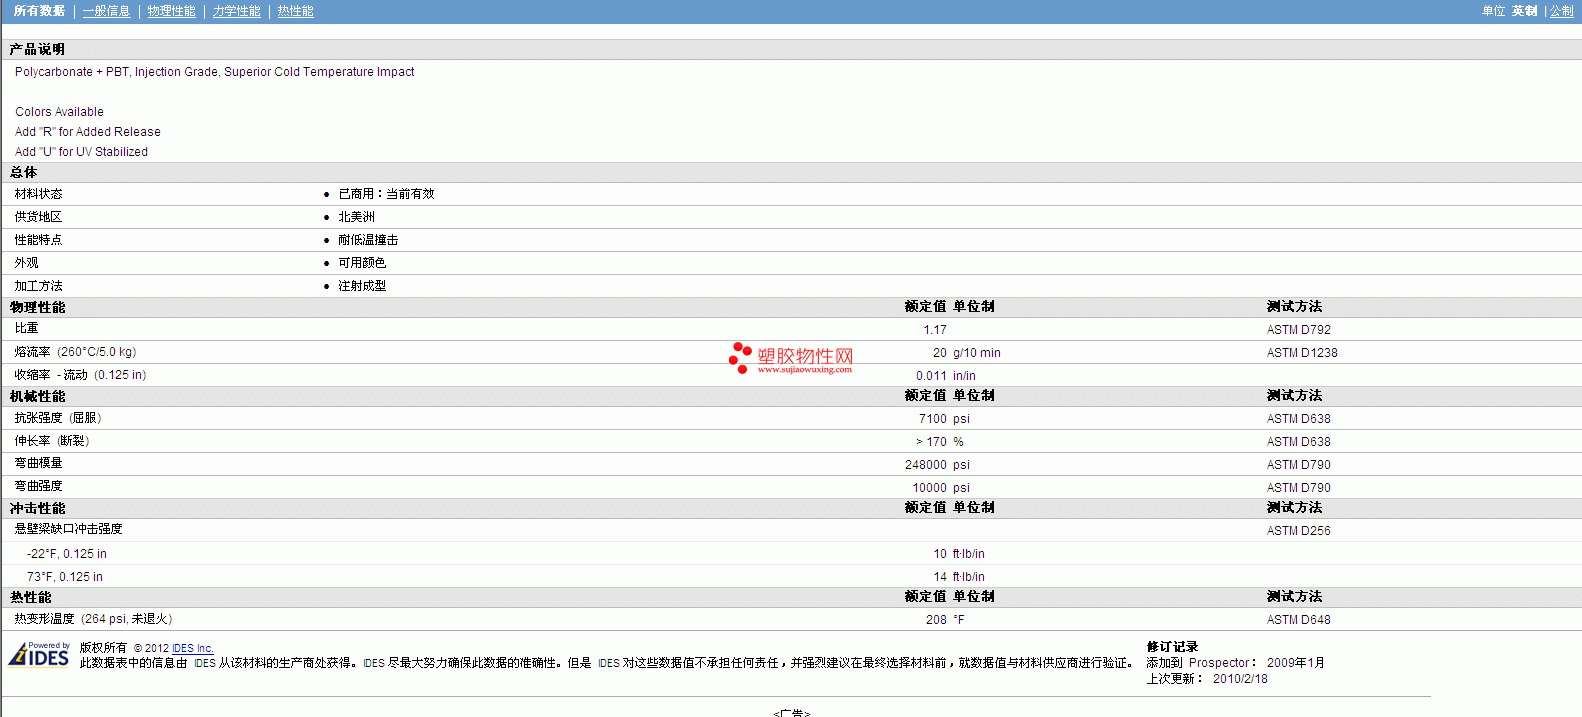The image size is (1582, 717).
Task: Click the 熔流率 row label
Action: 75,352
